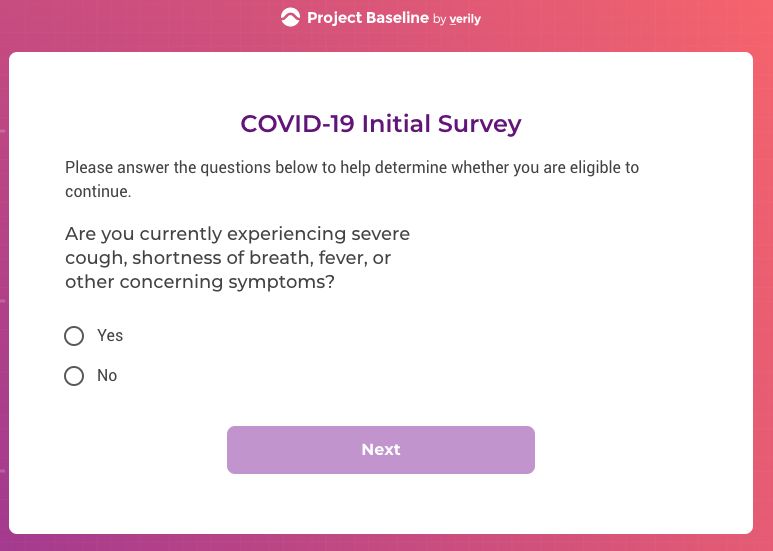Click the "verily" brand name in header
The height and width of the screenshot is (551, 773).
466,18
